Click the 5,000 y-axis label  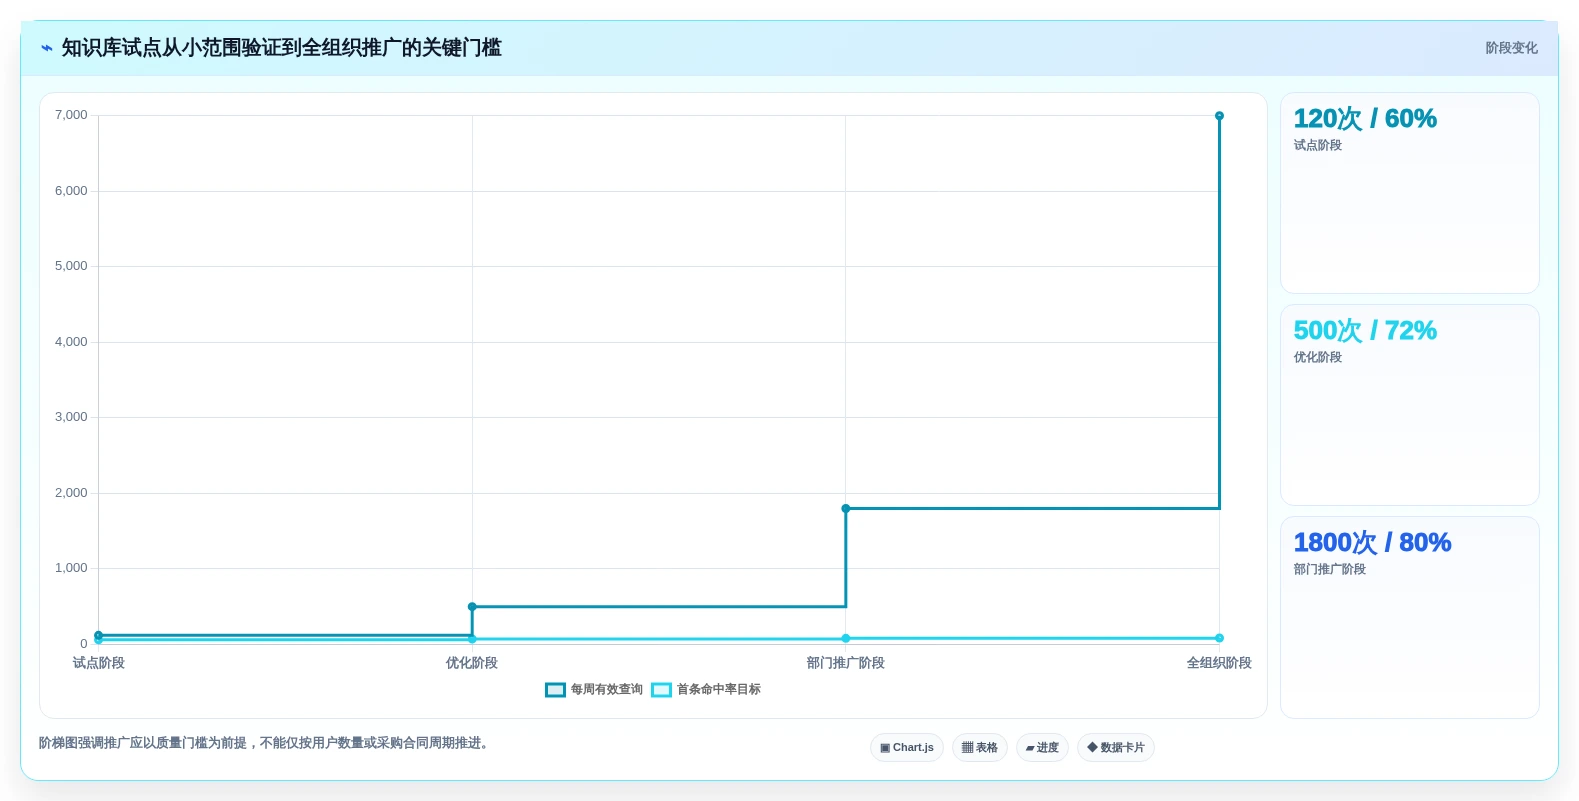pyautogui.click(x=71, y=266)
